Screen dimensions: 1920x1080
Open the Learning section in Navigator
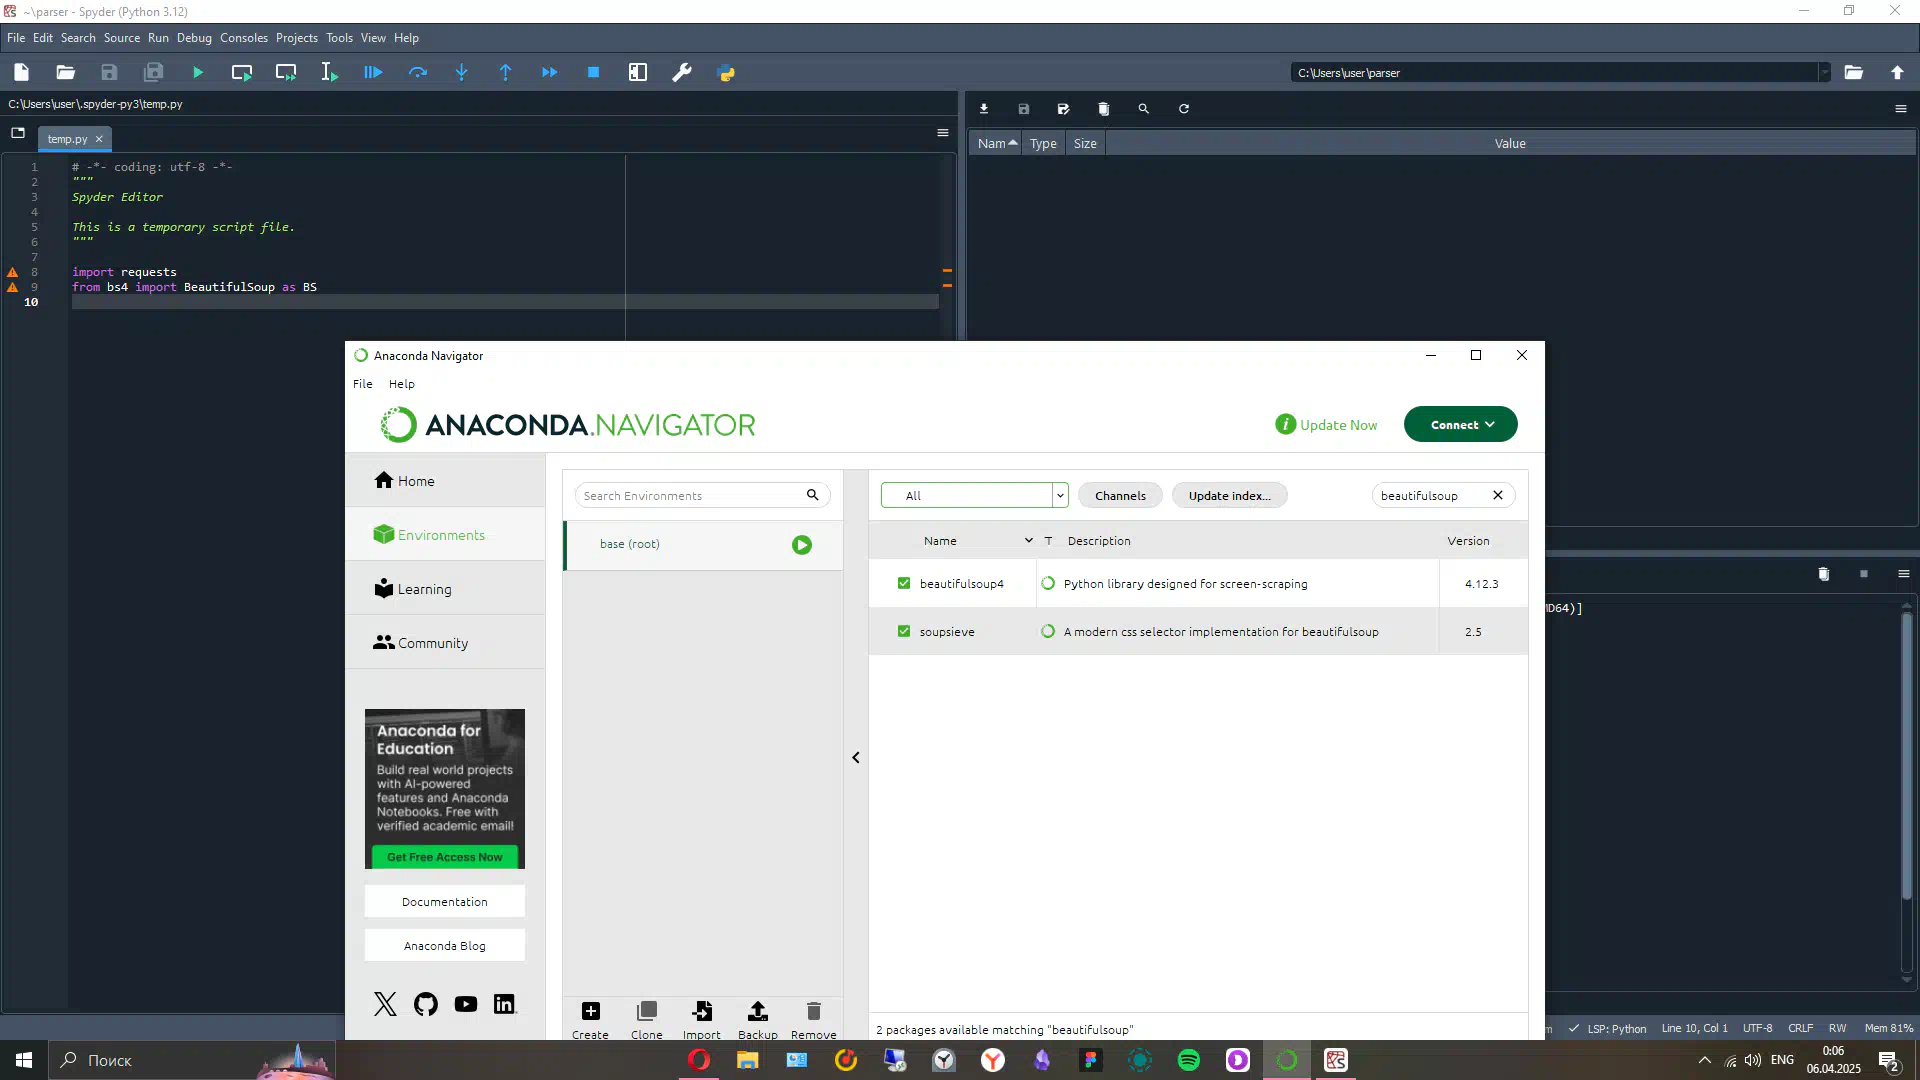point(445,589)
